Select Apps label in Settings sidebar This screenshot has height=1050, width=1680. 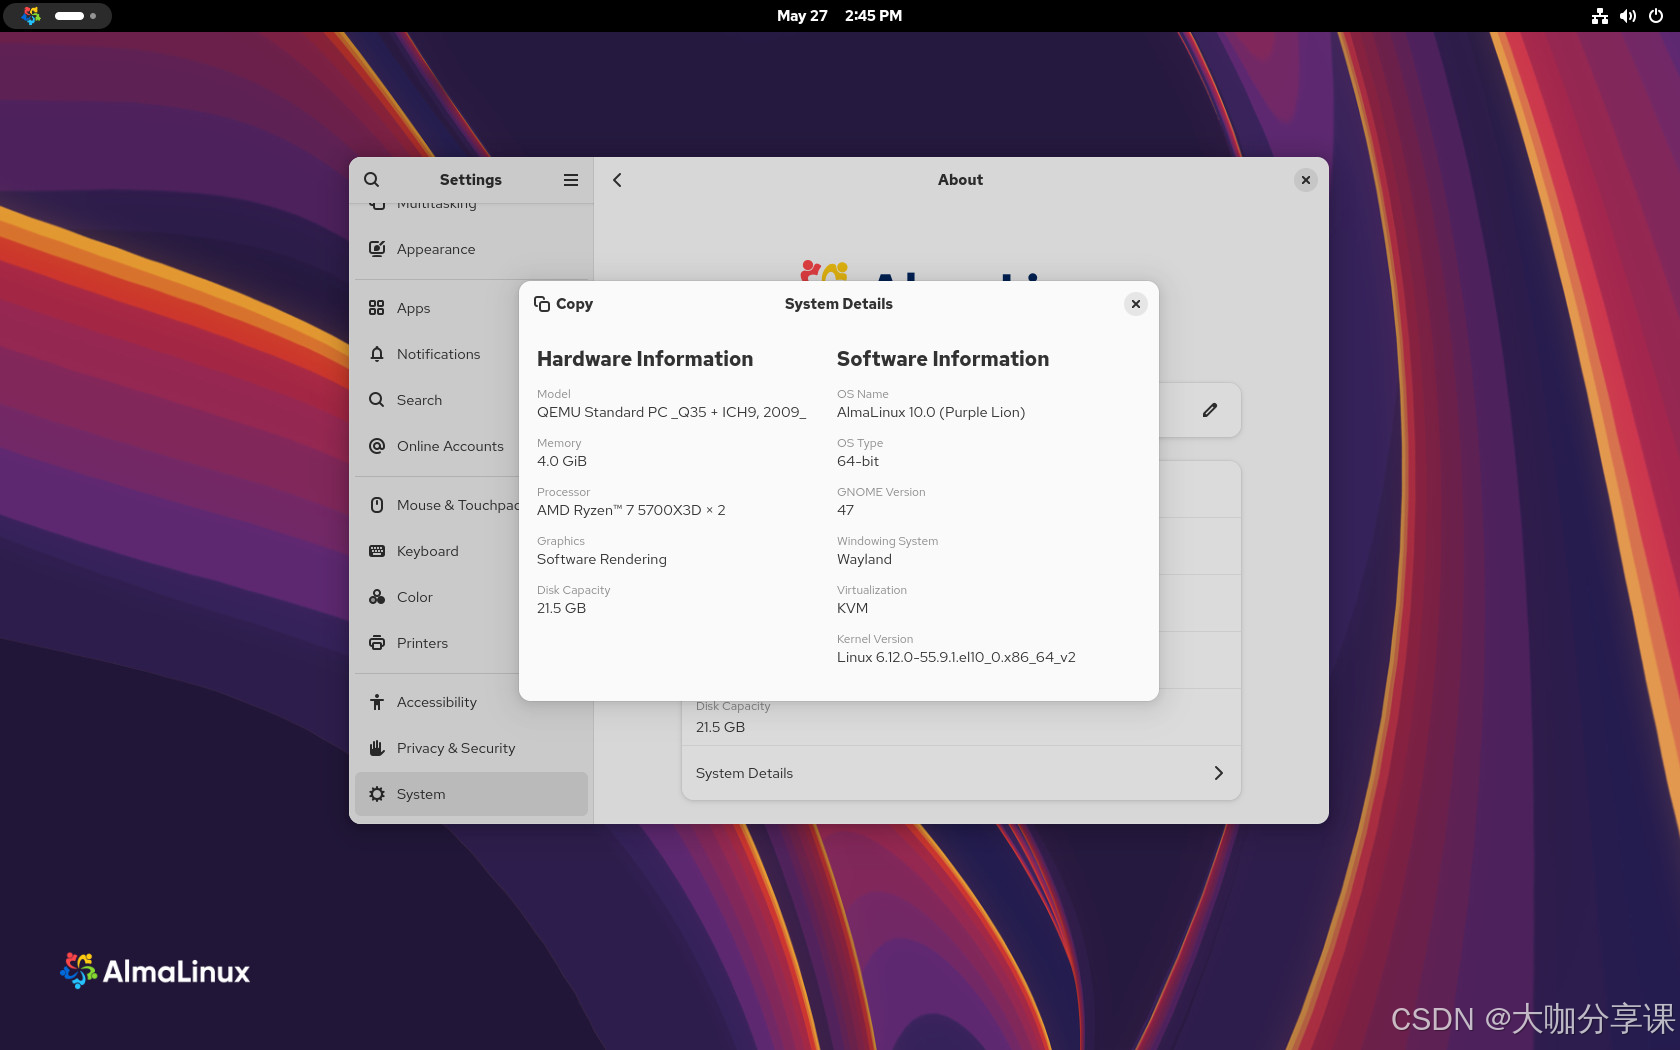coord(413,308)
